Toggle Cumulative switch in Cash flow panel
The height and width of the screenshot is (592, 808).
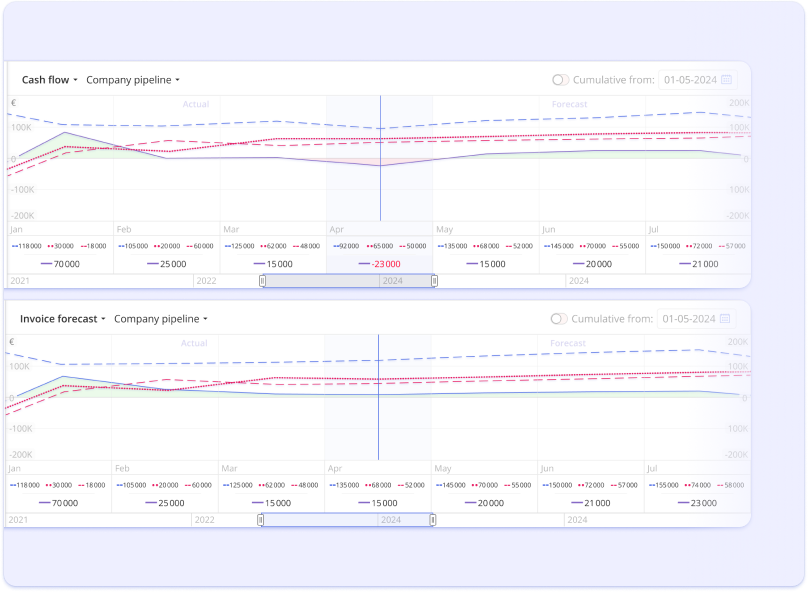(561, 80)
